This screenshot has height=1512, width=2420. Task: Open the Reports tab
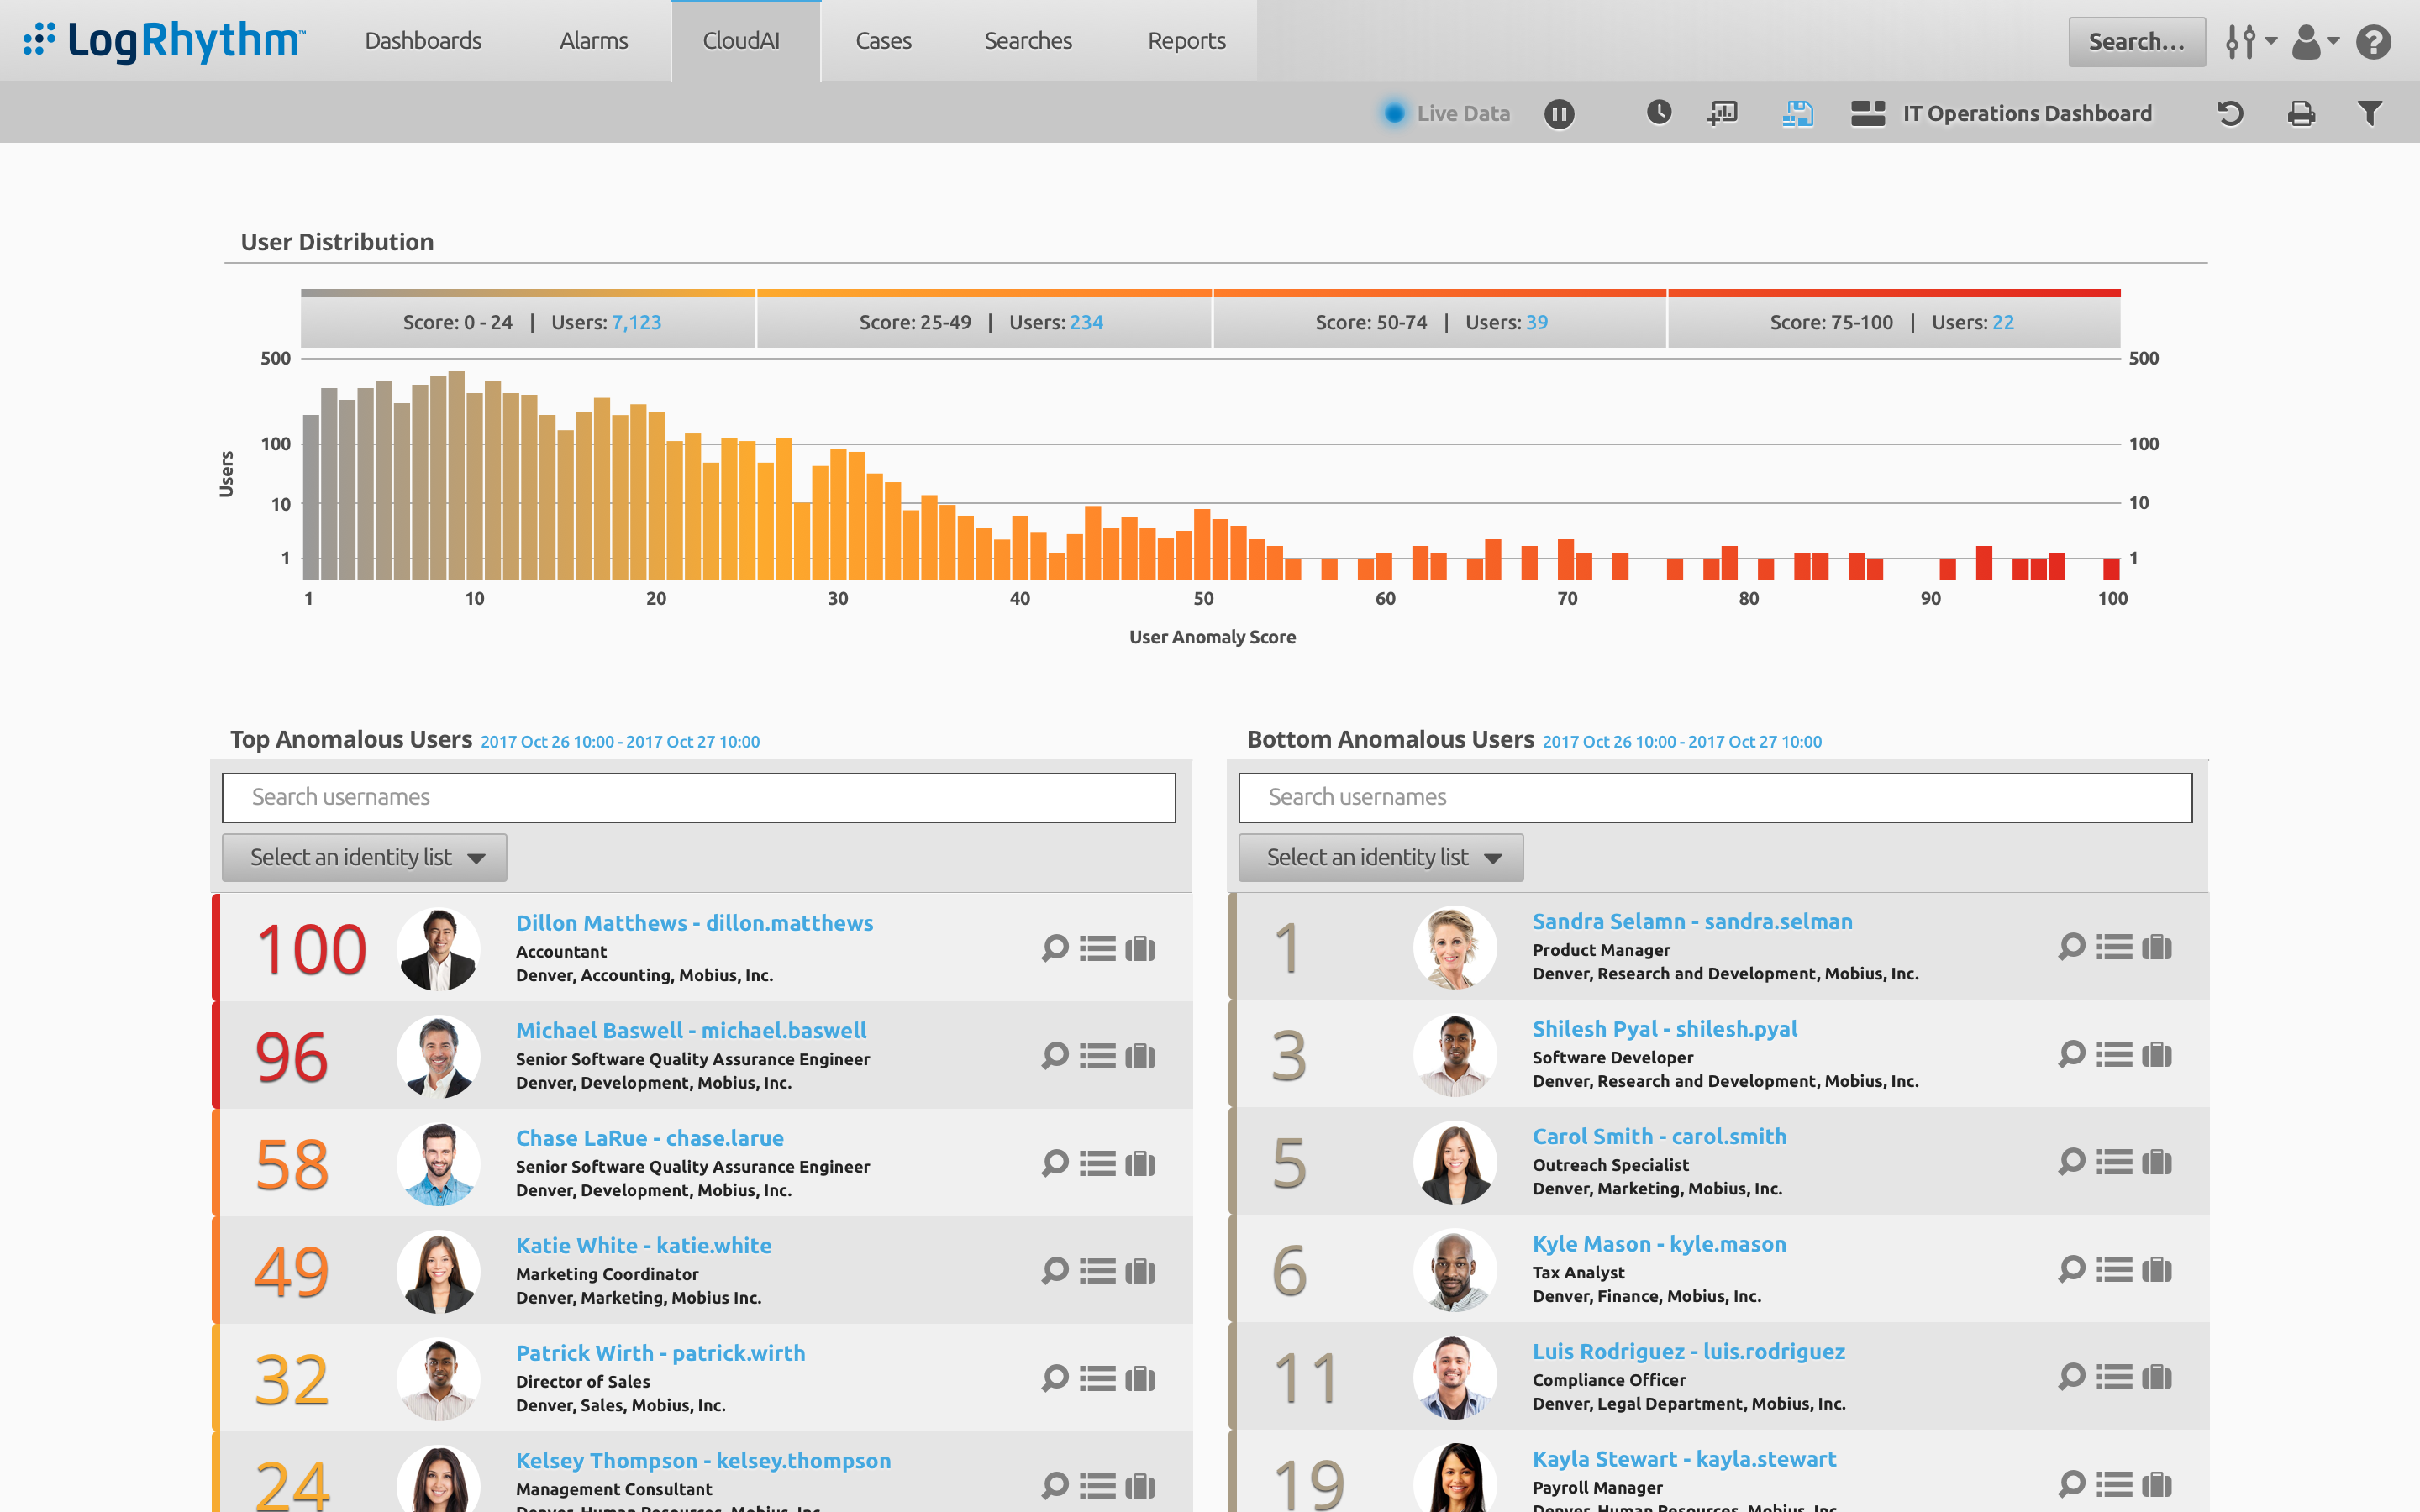click(1186, 41)
